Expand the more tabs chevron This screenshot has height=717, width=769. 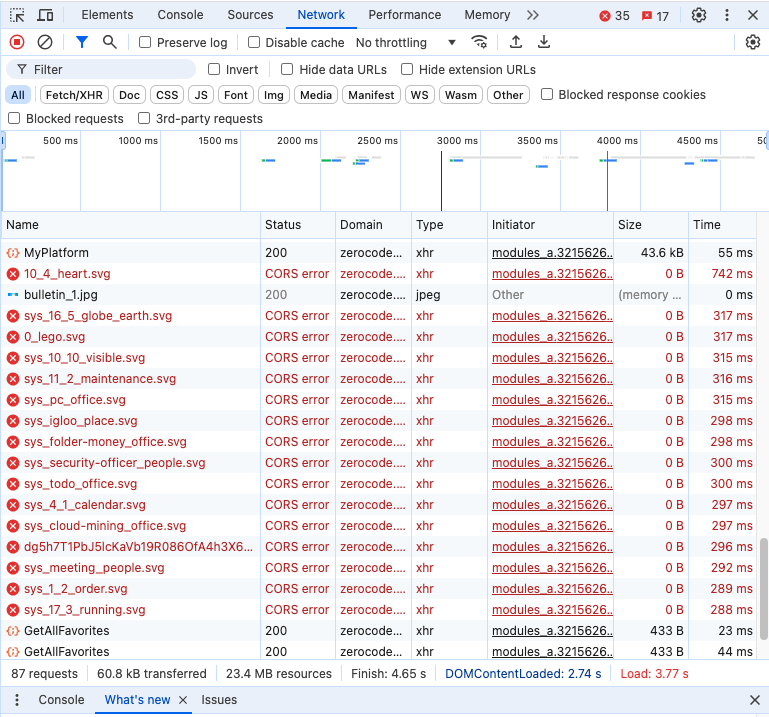click(532, 15)
